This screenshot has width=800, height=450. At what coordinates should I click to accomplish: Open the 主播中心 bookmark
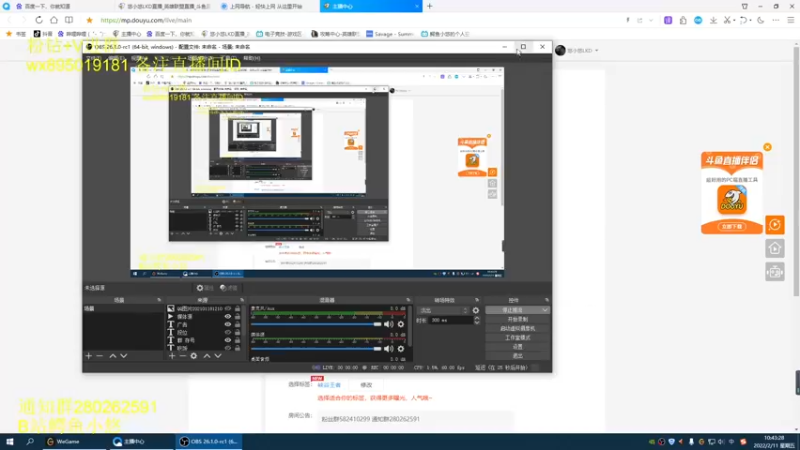coord(127,34)
